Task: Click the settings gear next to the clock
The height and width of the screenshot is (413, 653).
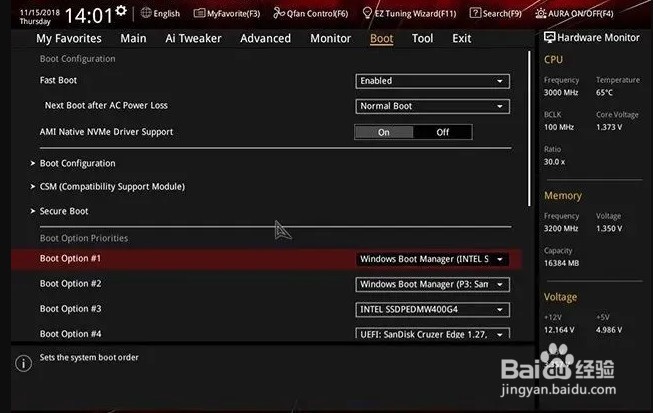Action: (x=121, y=11)
